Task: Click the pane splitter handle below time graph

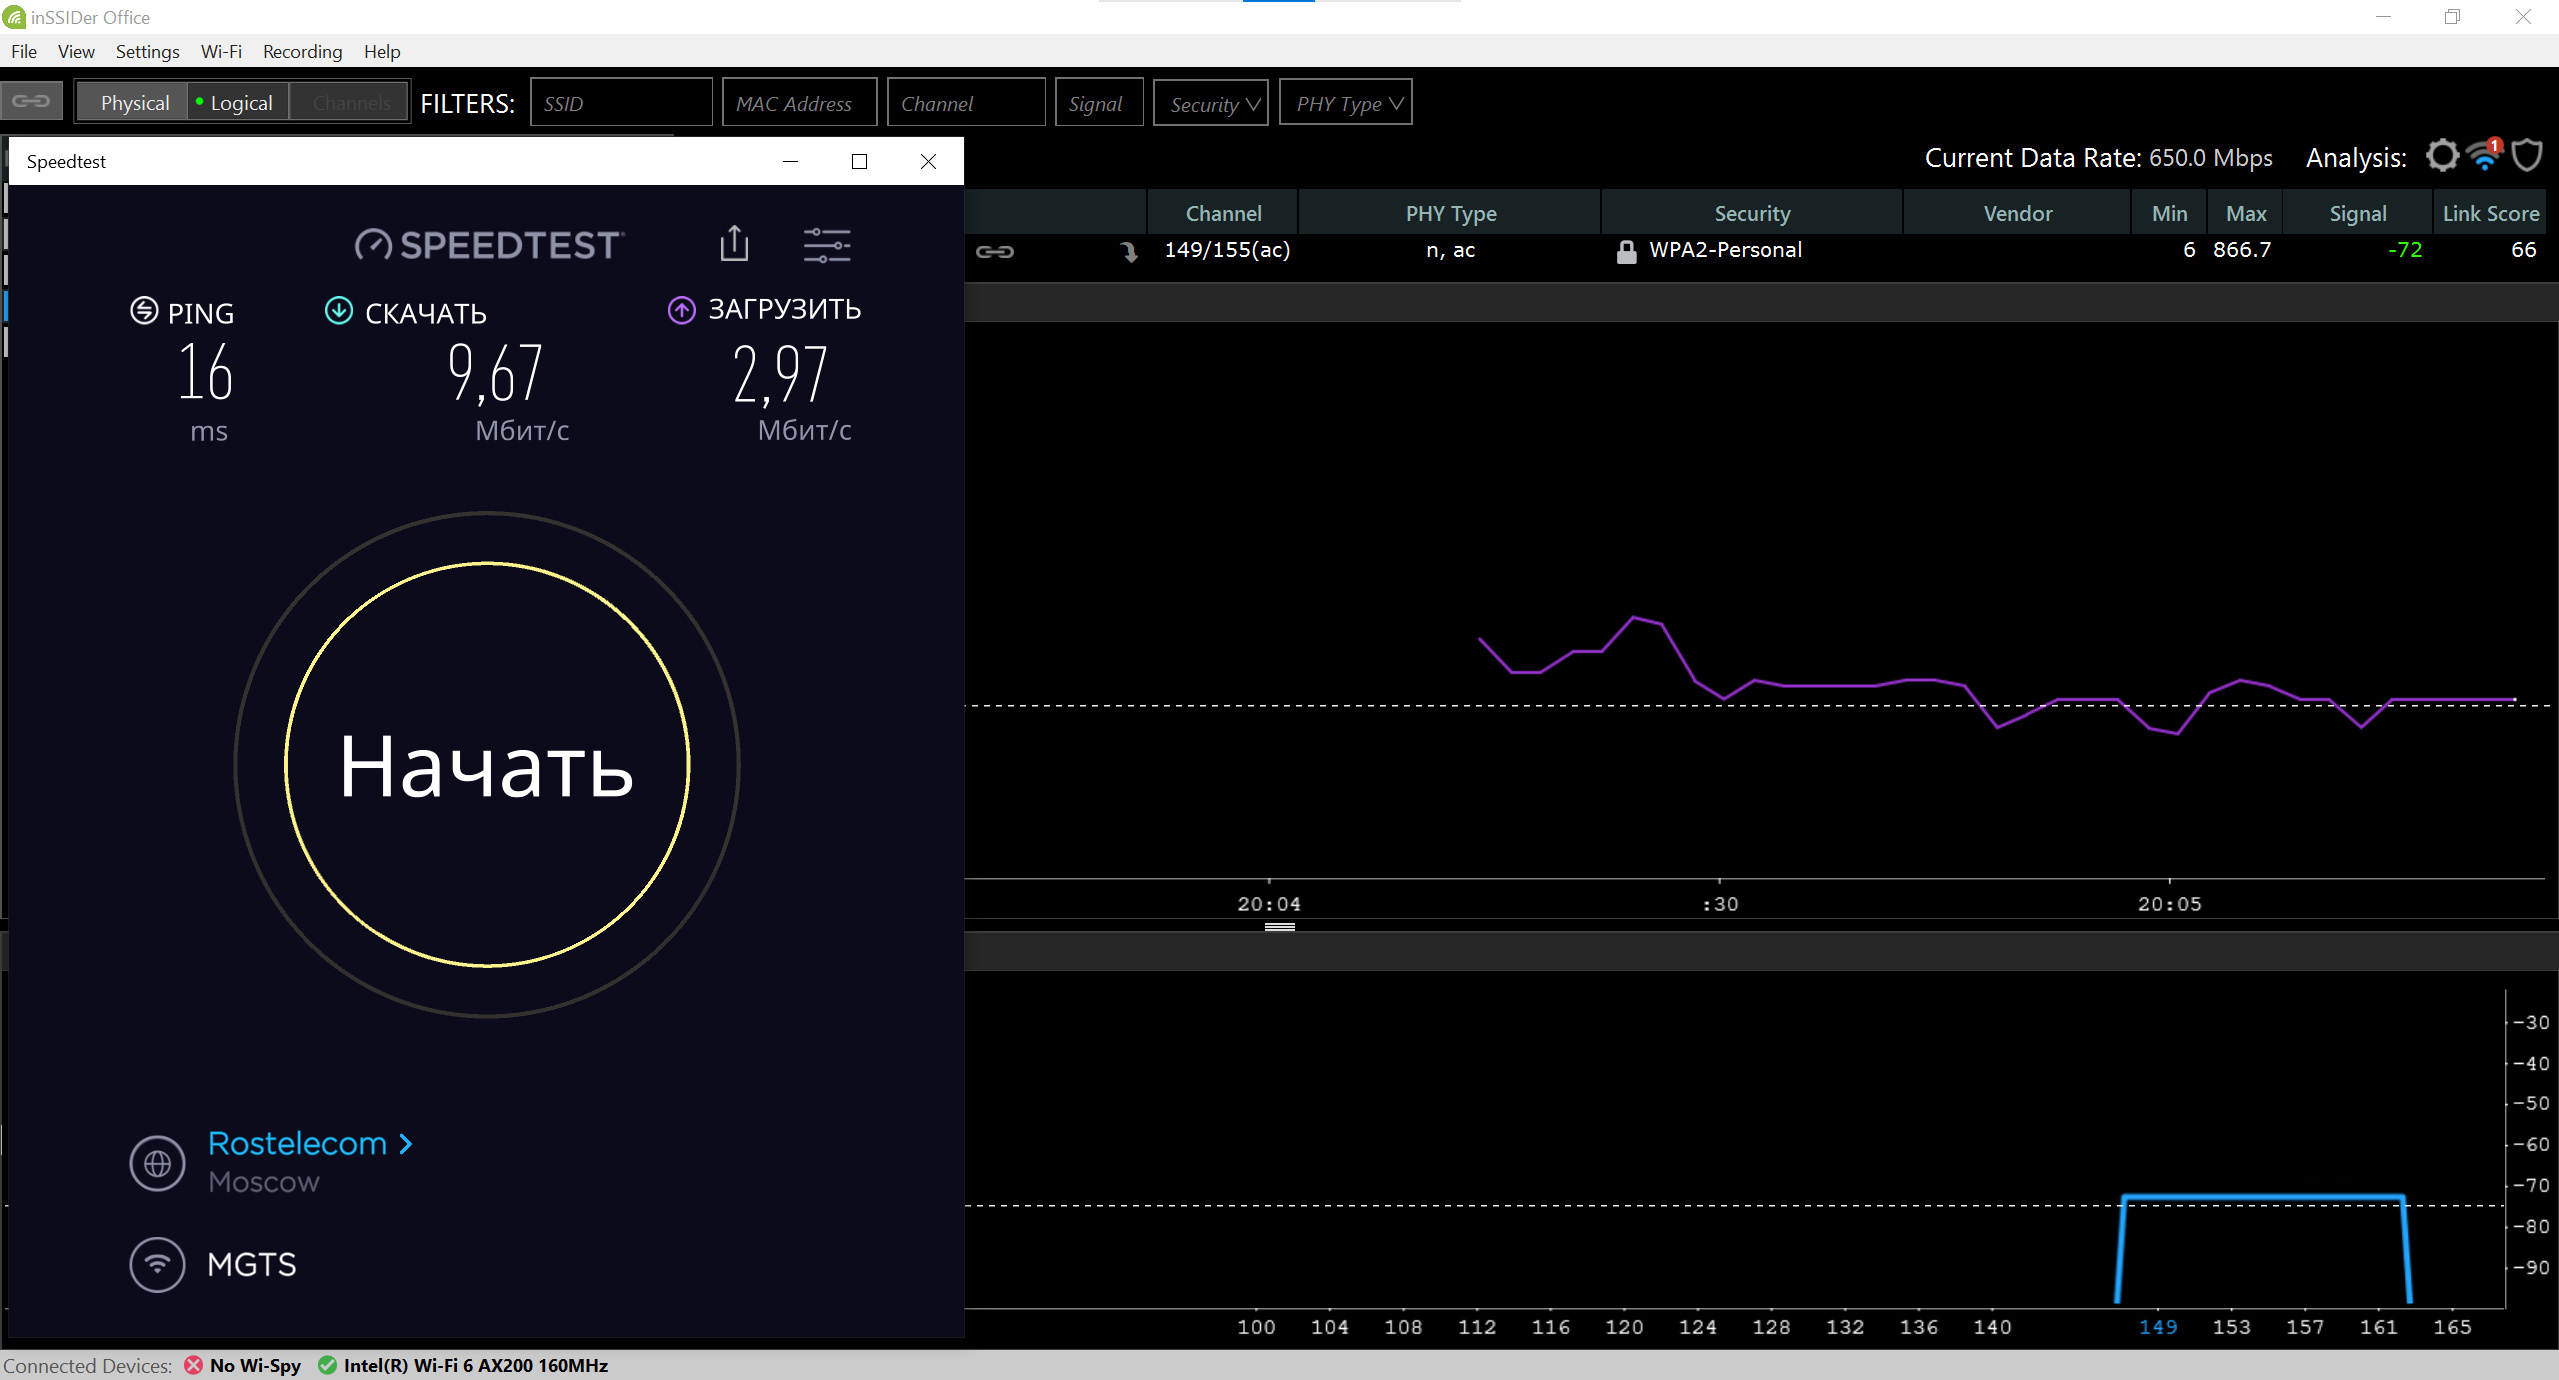Action: 1279,927
